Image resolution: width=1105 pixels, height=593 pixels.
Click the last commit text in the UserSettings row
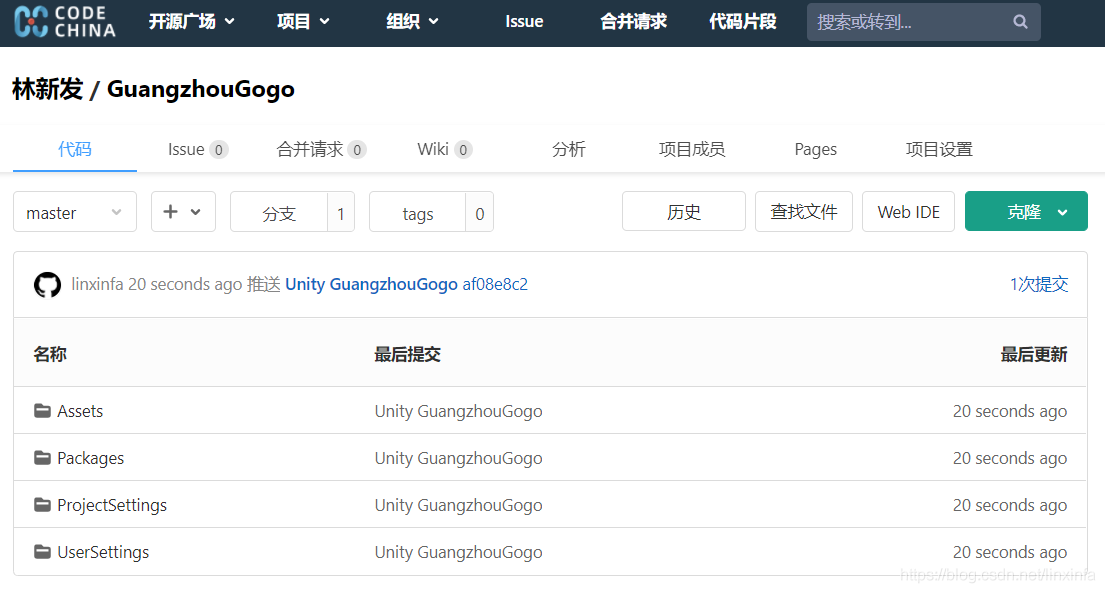click(458, 552)
